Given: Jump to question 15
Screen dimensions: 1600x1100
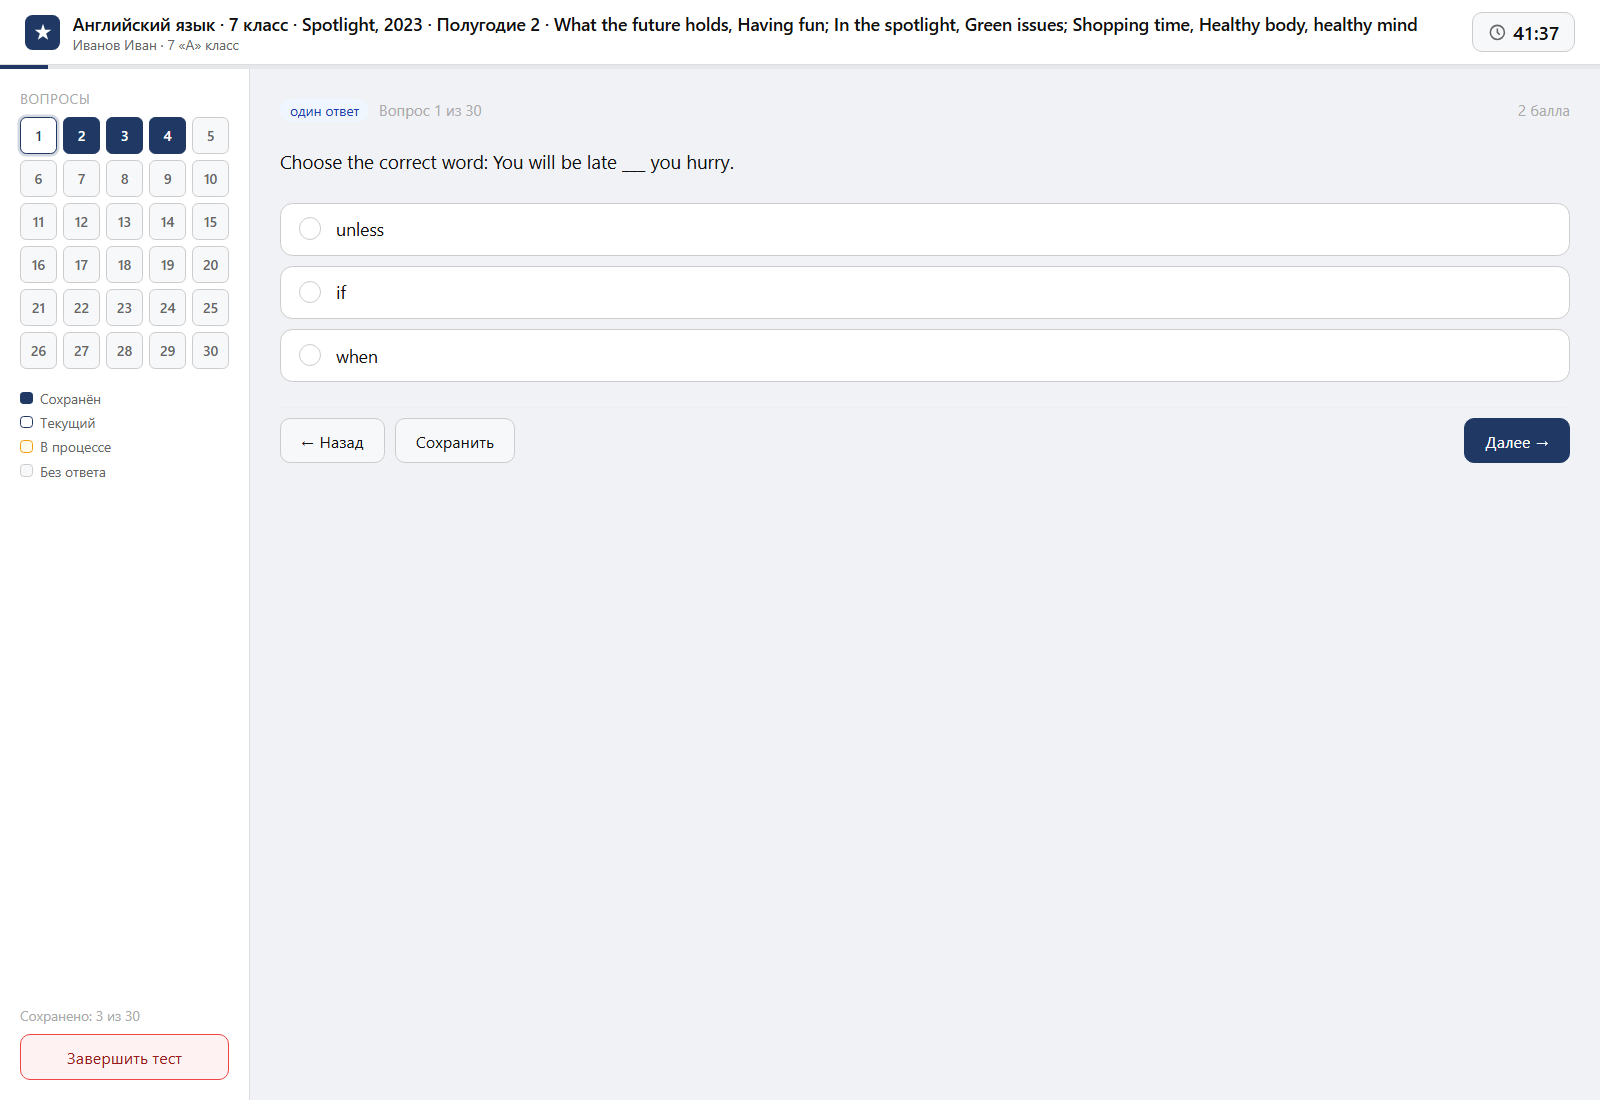Looking at the screenshot, I should click(x=210, y=222).
